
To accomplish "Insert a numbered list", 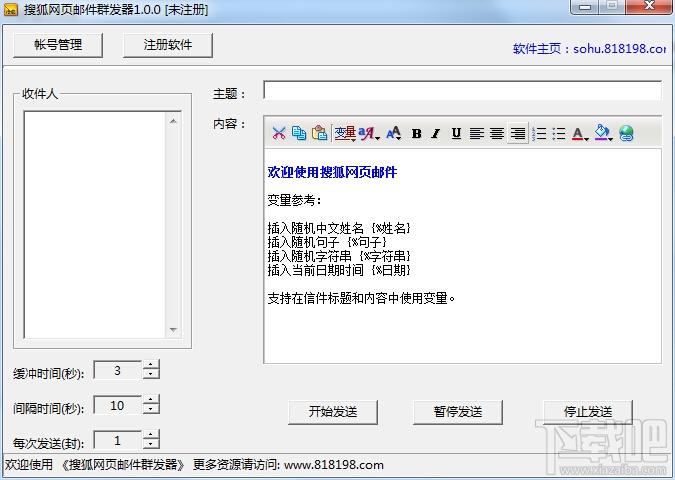I will [539, 133].
